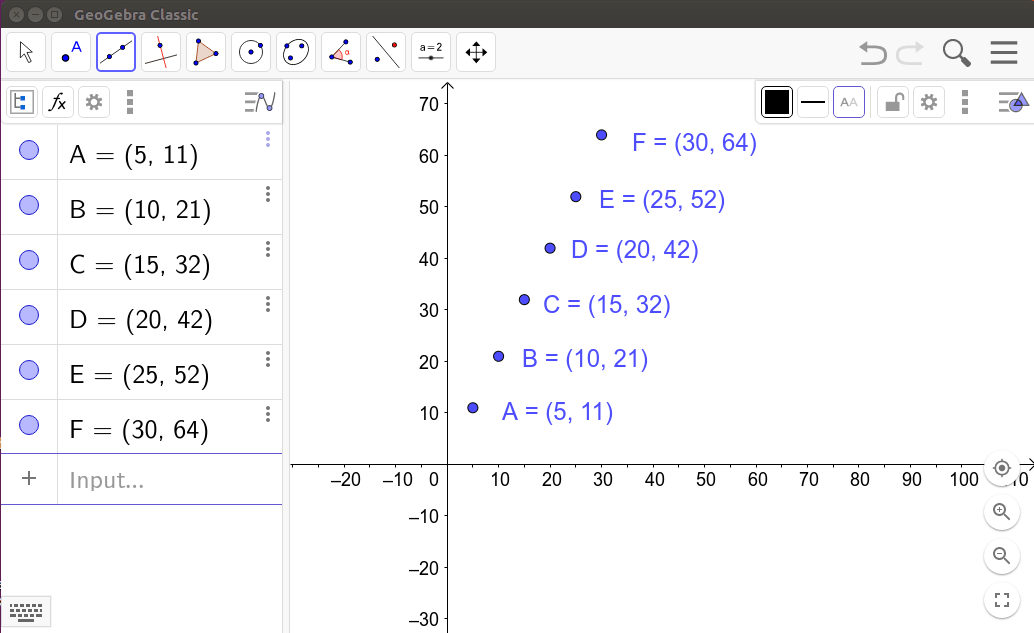Open the three-dot options for point B
The height and width of the screenshot is (633, 1034).
[x=267, y=195]
